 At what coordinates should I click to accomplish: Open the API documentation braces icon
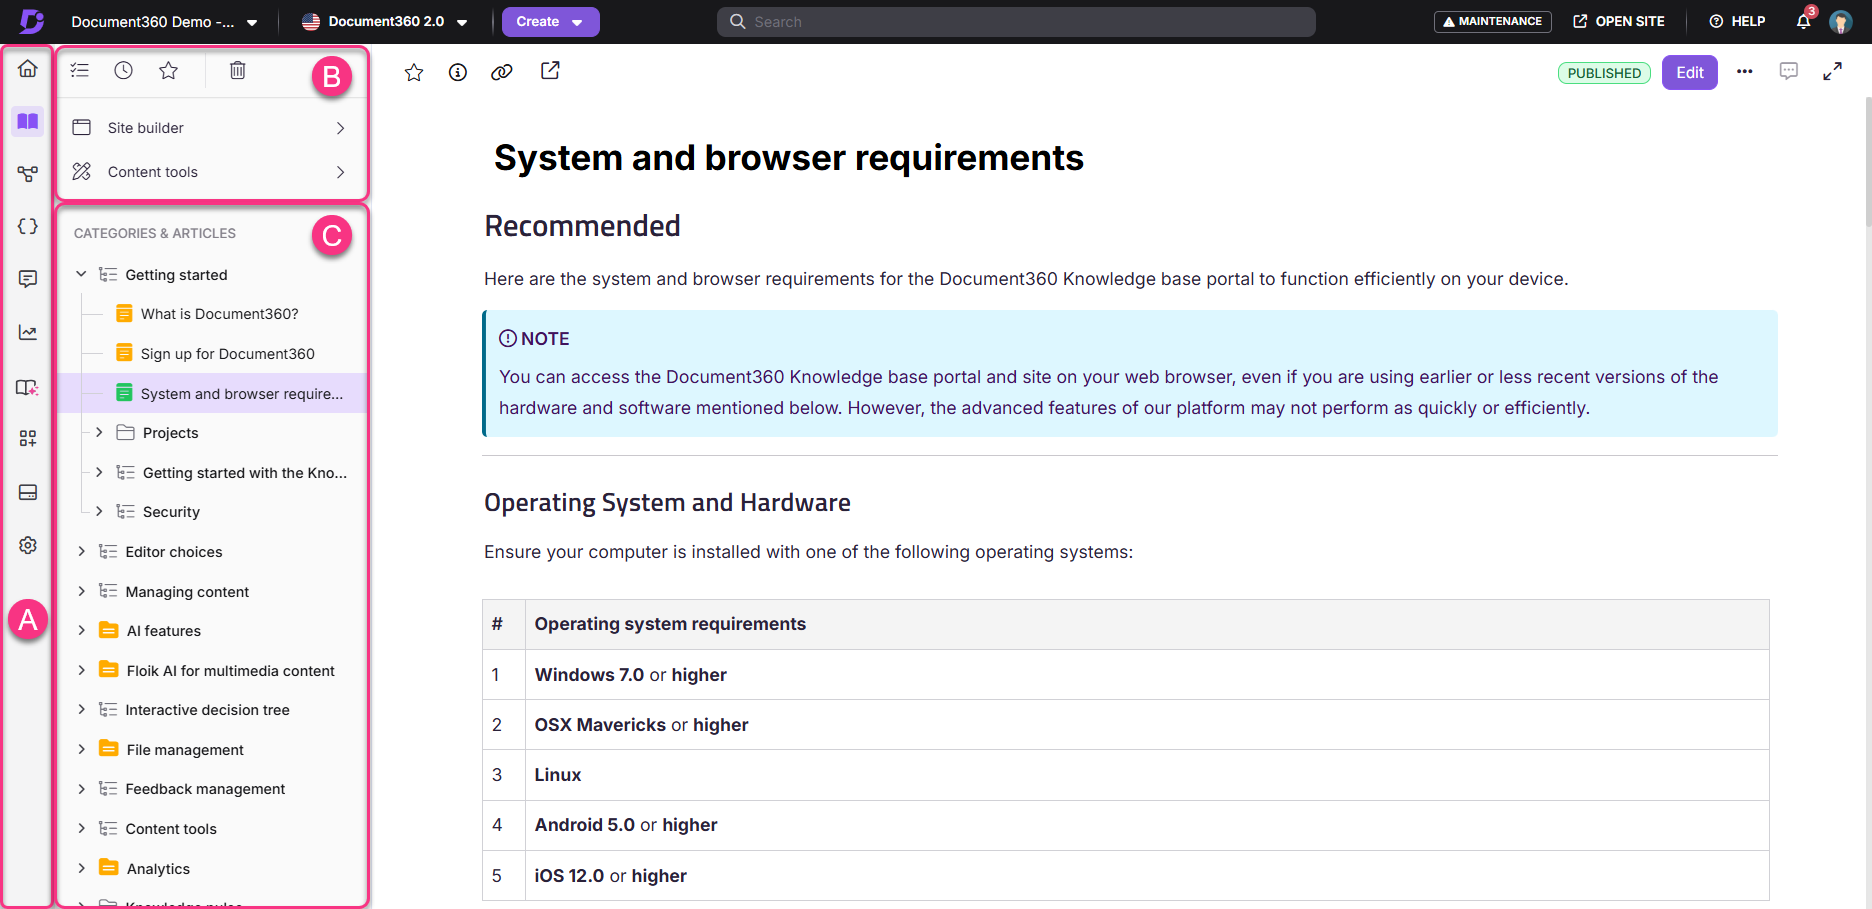click(x=27, y=226)
